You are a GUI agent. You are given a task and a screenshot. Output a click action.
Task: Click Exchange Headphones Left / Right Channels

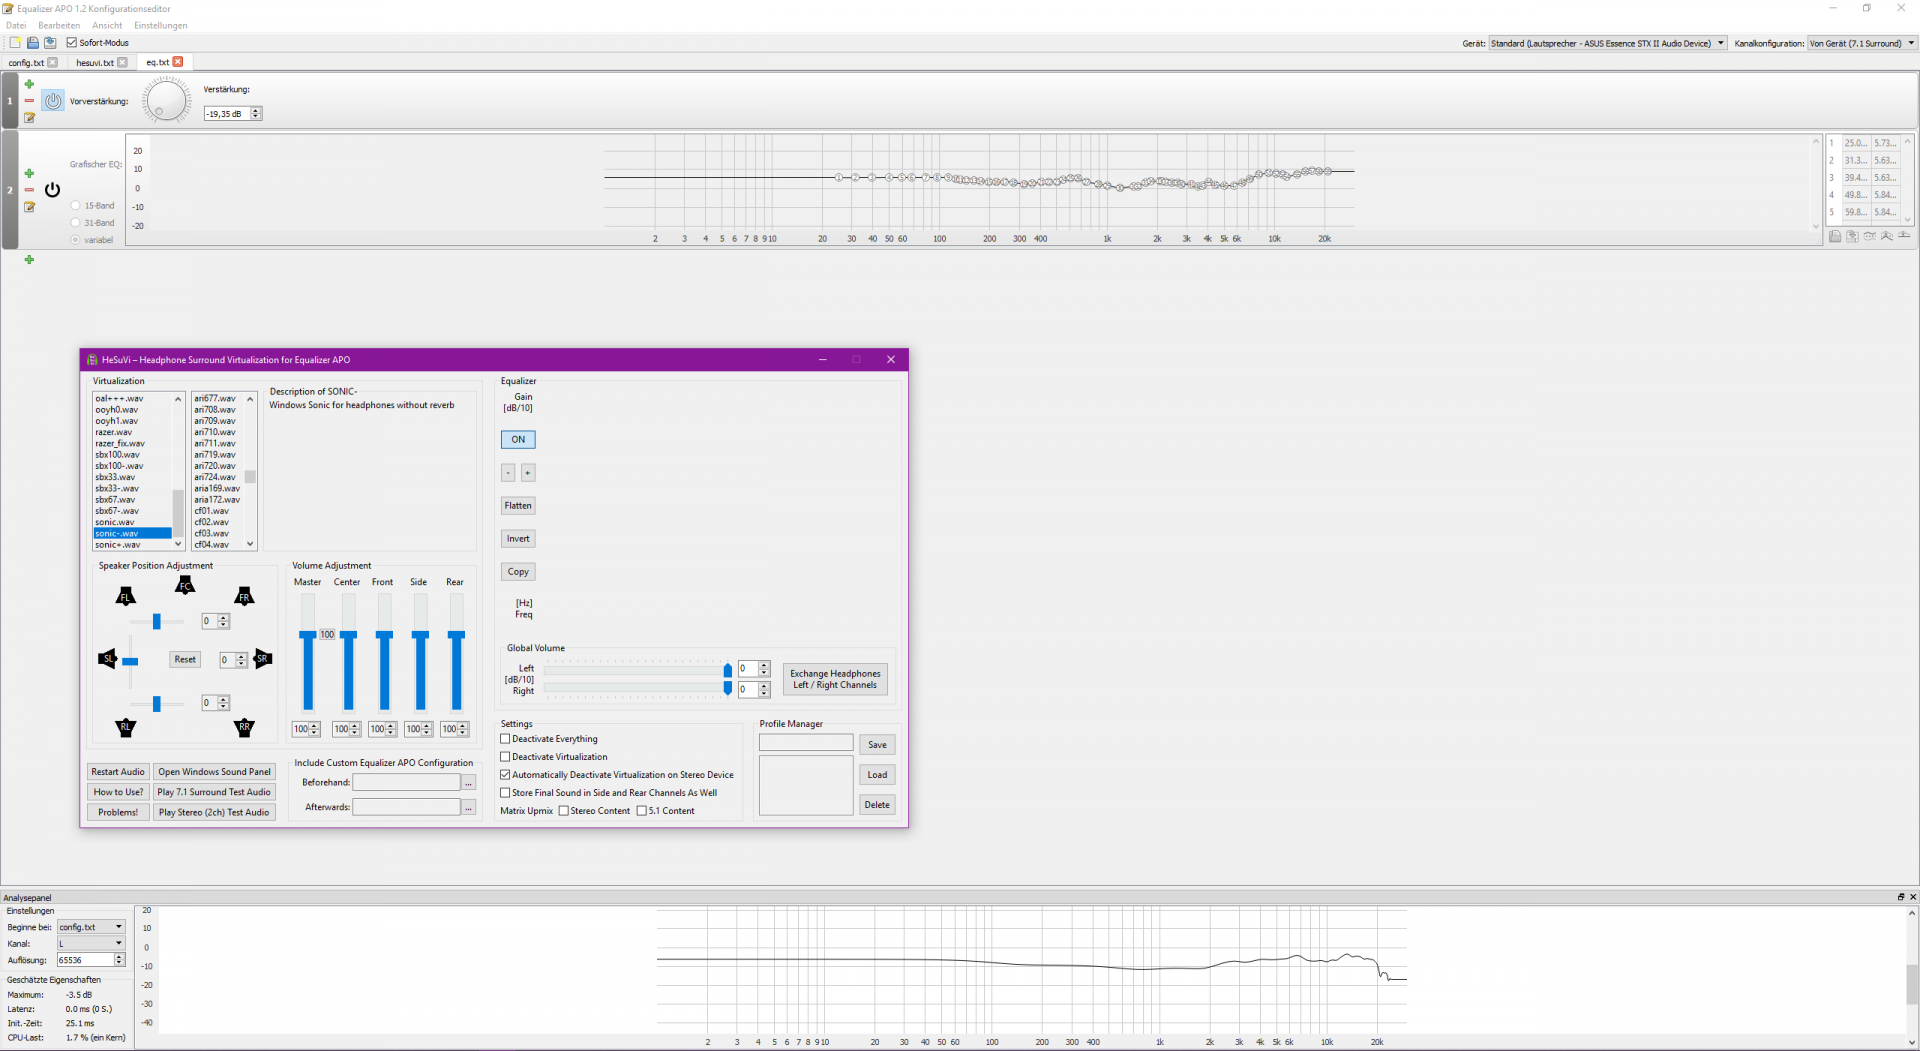[x=835, y=679]
